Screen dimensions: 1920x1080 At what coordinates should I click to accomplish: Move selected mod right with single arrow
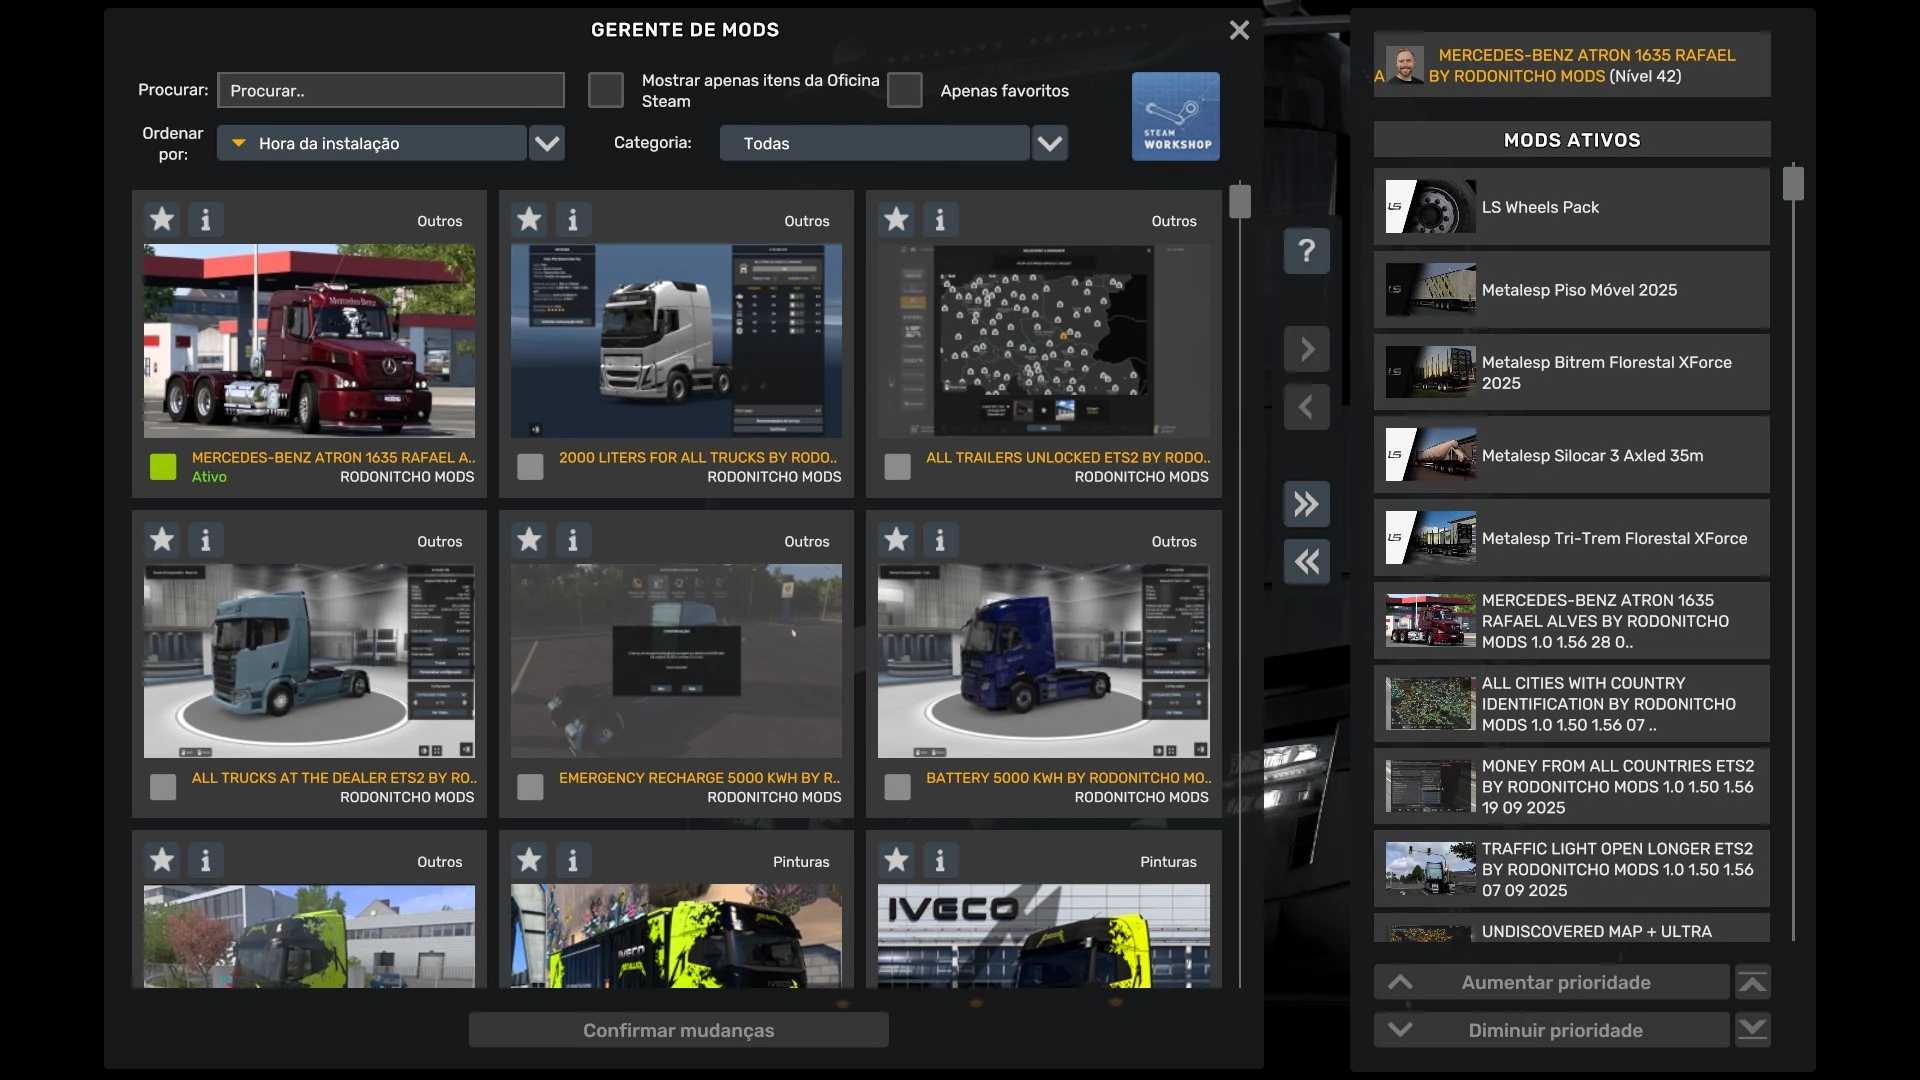1306,349
